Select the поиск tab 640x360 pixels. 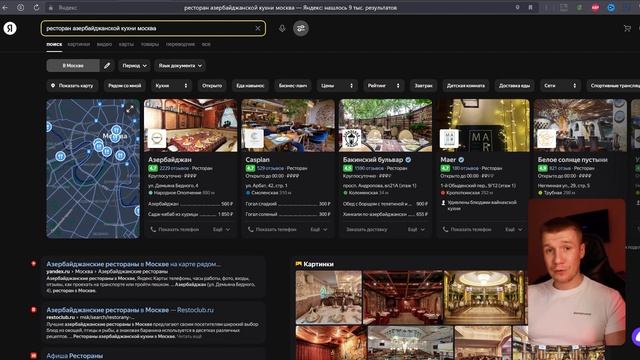pos(54,44)
